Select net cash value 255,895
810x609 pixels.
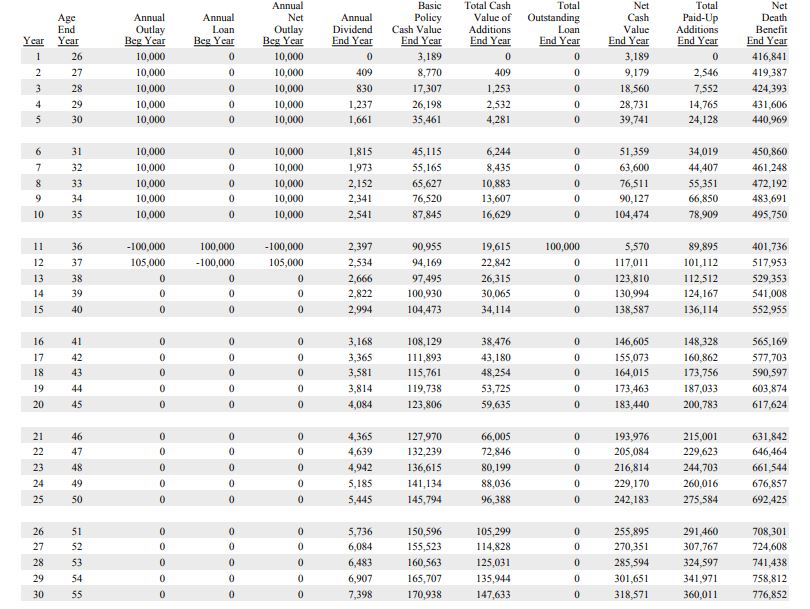(x=632, y=532)
